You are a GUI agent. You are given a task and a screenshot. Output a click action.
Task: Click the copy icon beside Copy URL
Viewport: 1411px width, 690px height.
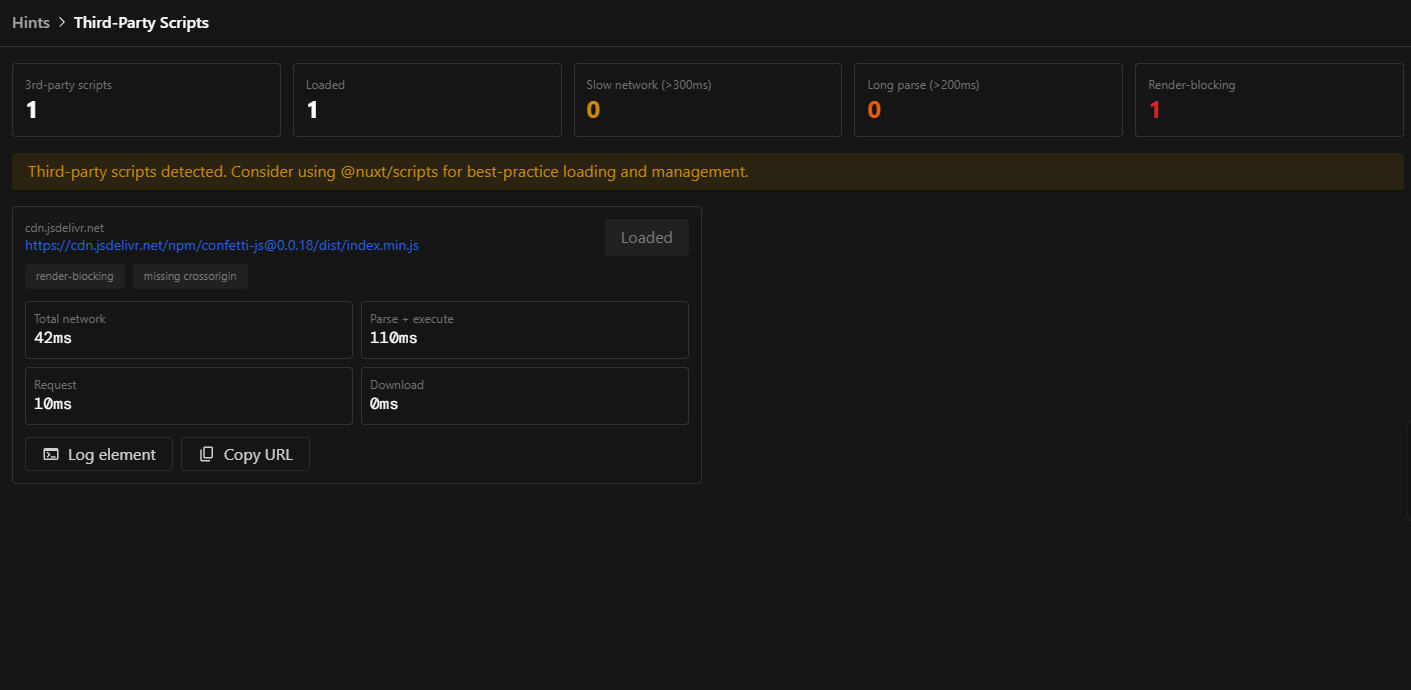click(x=207, y=454)
